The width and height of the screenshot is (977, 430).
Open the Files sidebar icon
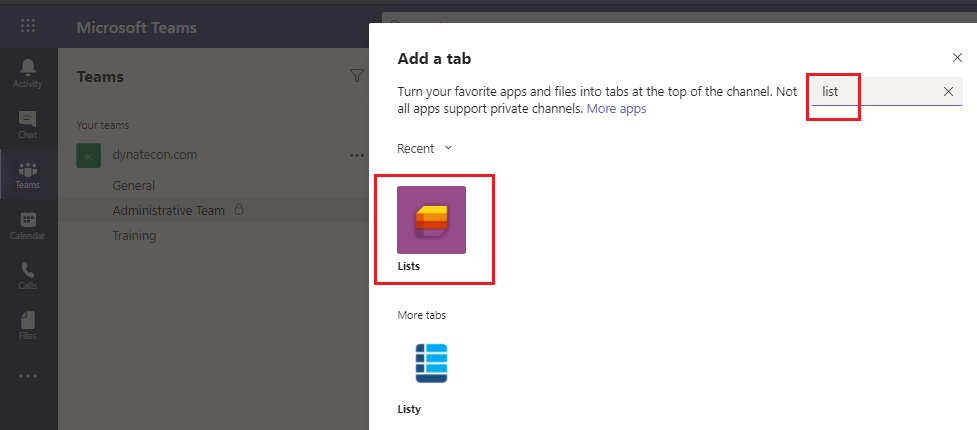(28, 325)
